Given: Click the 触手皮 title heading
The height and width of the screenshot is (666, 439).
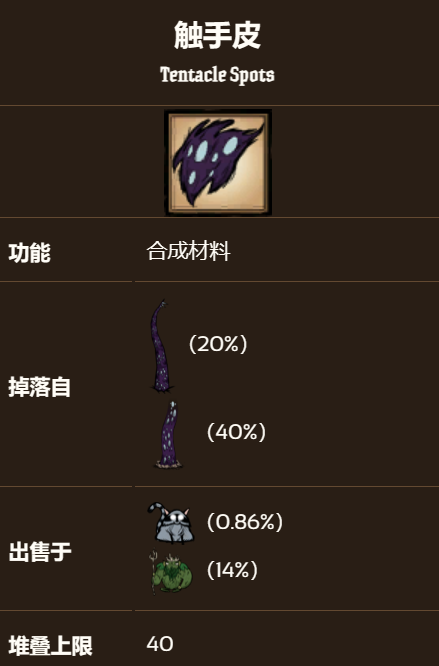Looking at the screenshot, I should [x=217, y=36].
